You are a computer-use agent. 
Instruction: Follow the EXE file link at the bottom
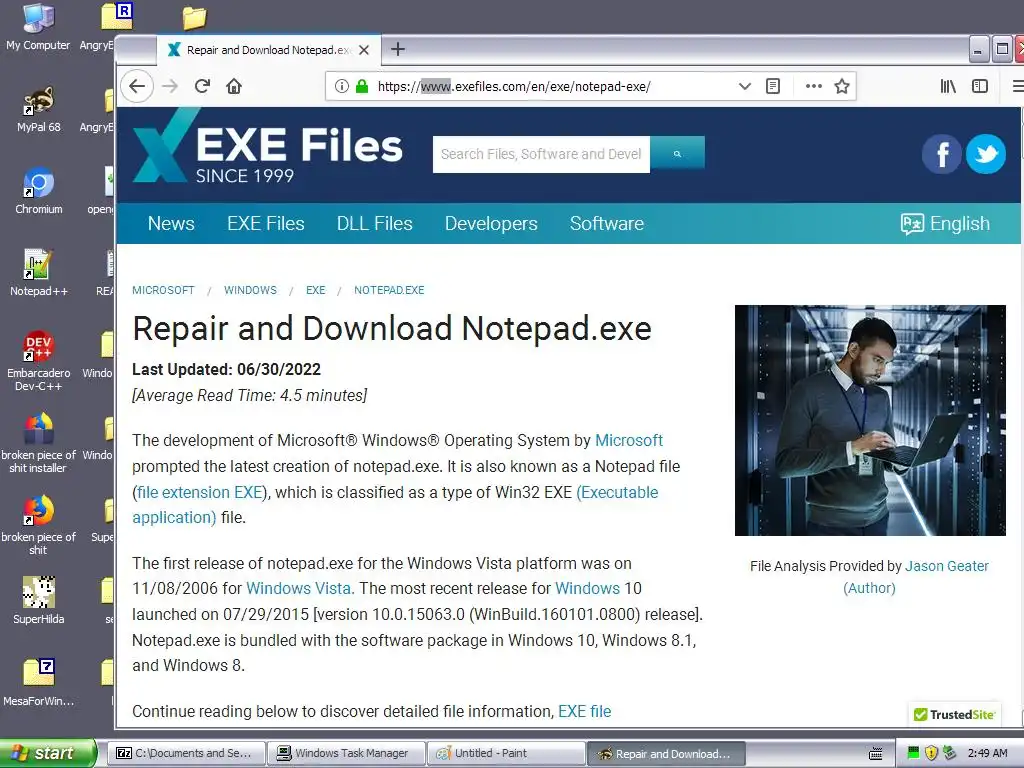[x=584, y=711]
